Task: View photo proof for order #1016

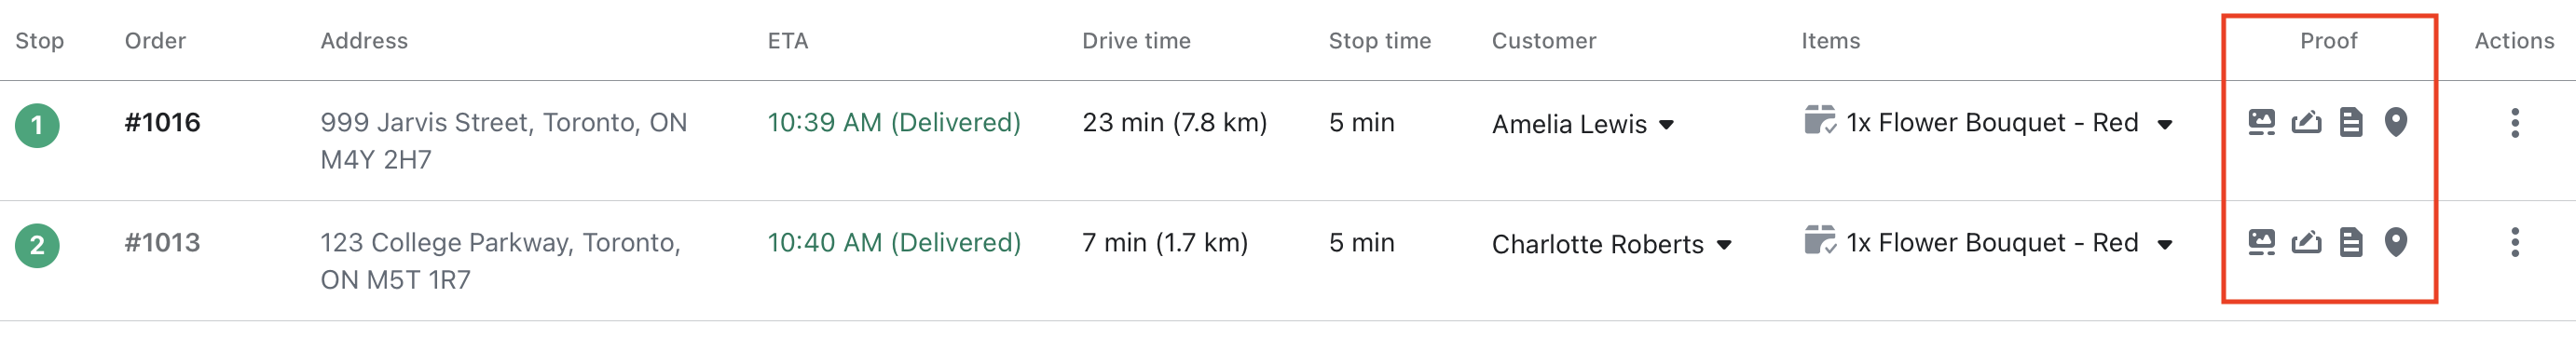Action: (2261, 122)
